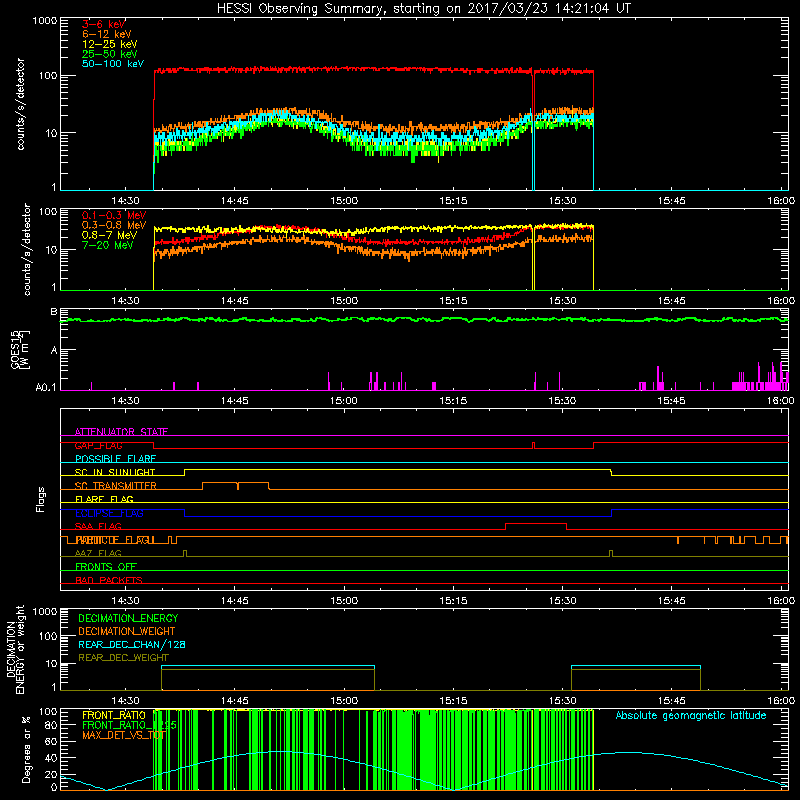The width and height of the screenshot is (800, 800).
Task: Select the SAA_FLAG label
Action: pyautogui.click(x=98, y=527)
